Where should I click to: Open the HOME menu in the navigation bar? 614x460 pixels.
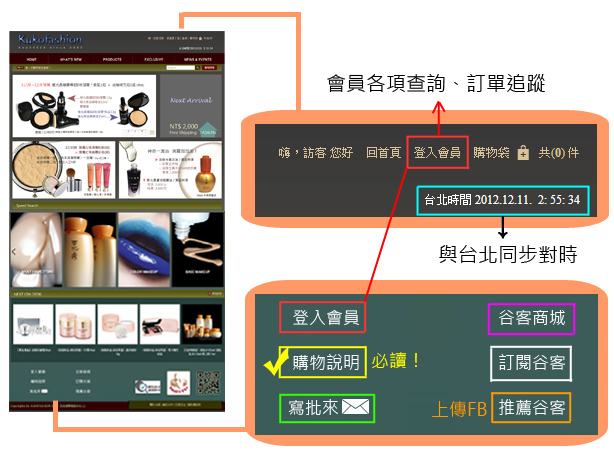32,60
